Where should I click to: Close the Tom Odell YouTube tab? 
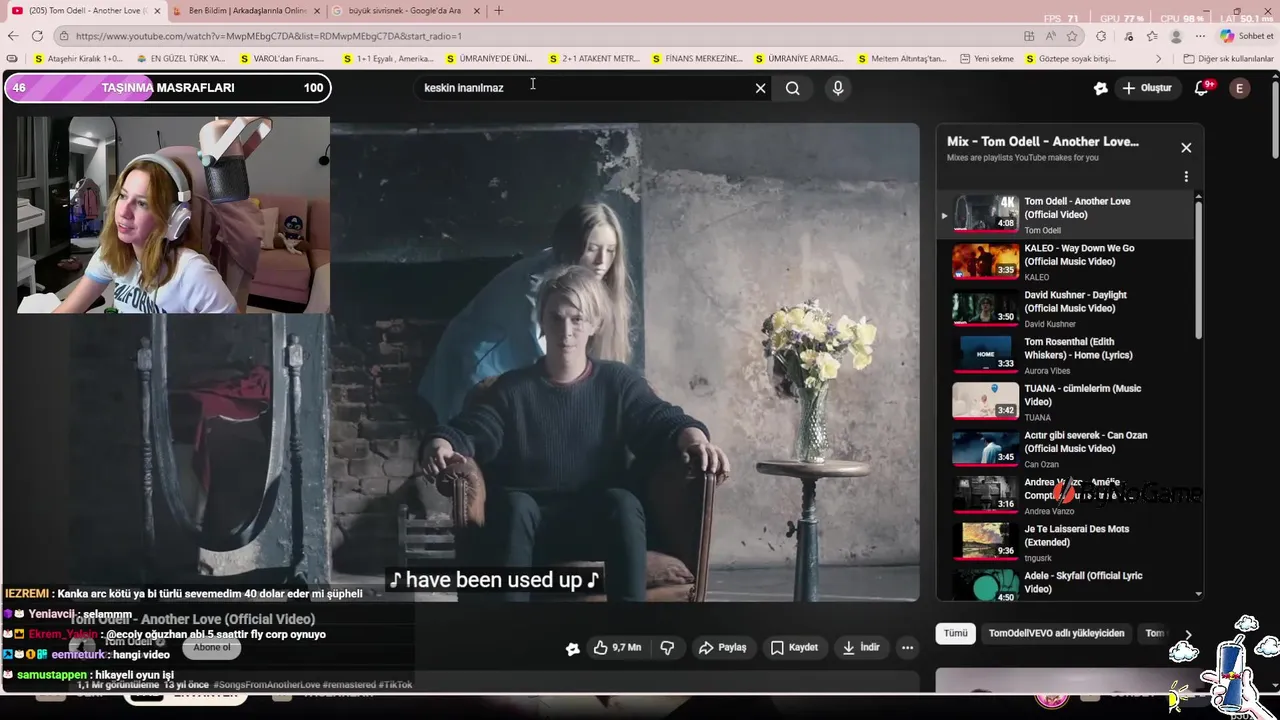point(157,11)
